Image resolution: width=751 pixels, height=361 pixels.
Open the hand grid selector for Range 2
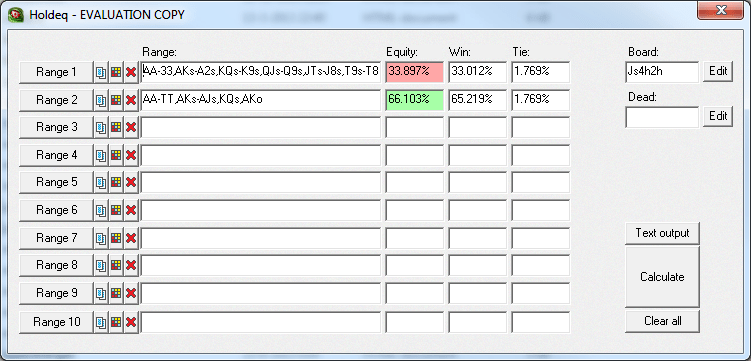(116, 100)
